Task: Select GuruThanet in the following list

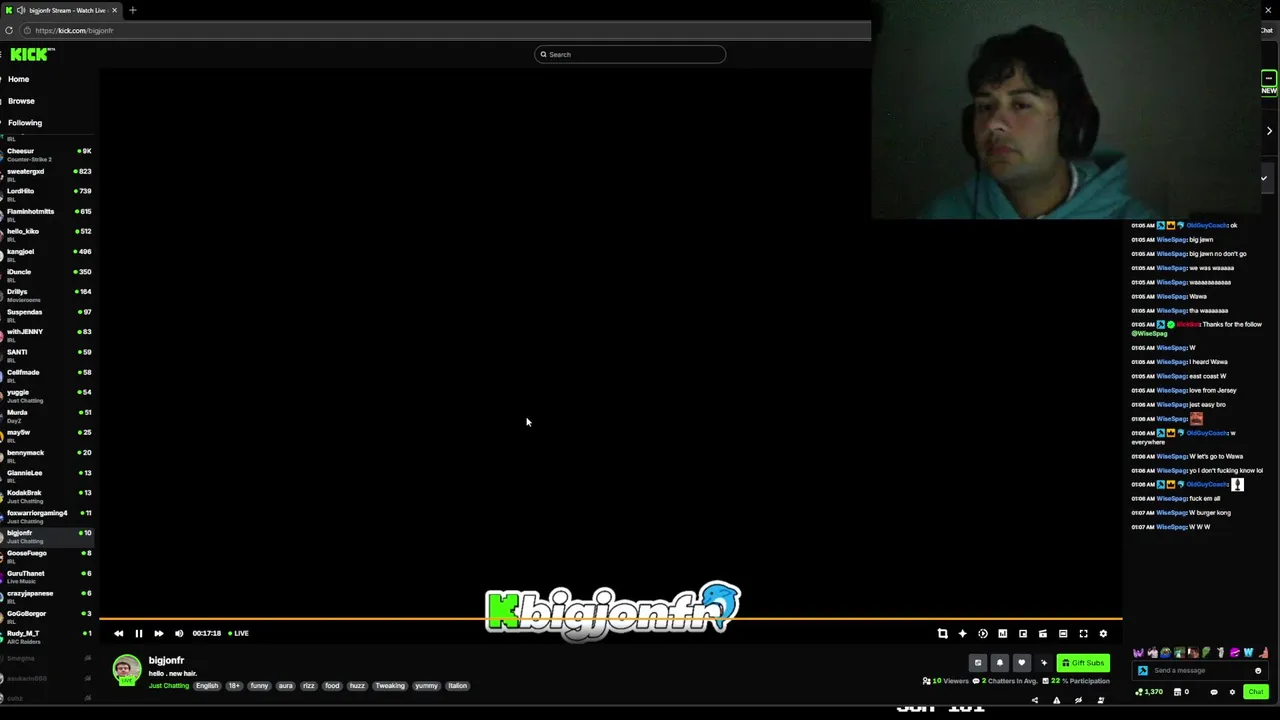Action: [47, 577]
